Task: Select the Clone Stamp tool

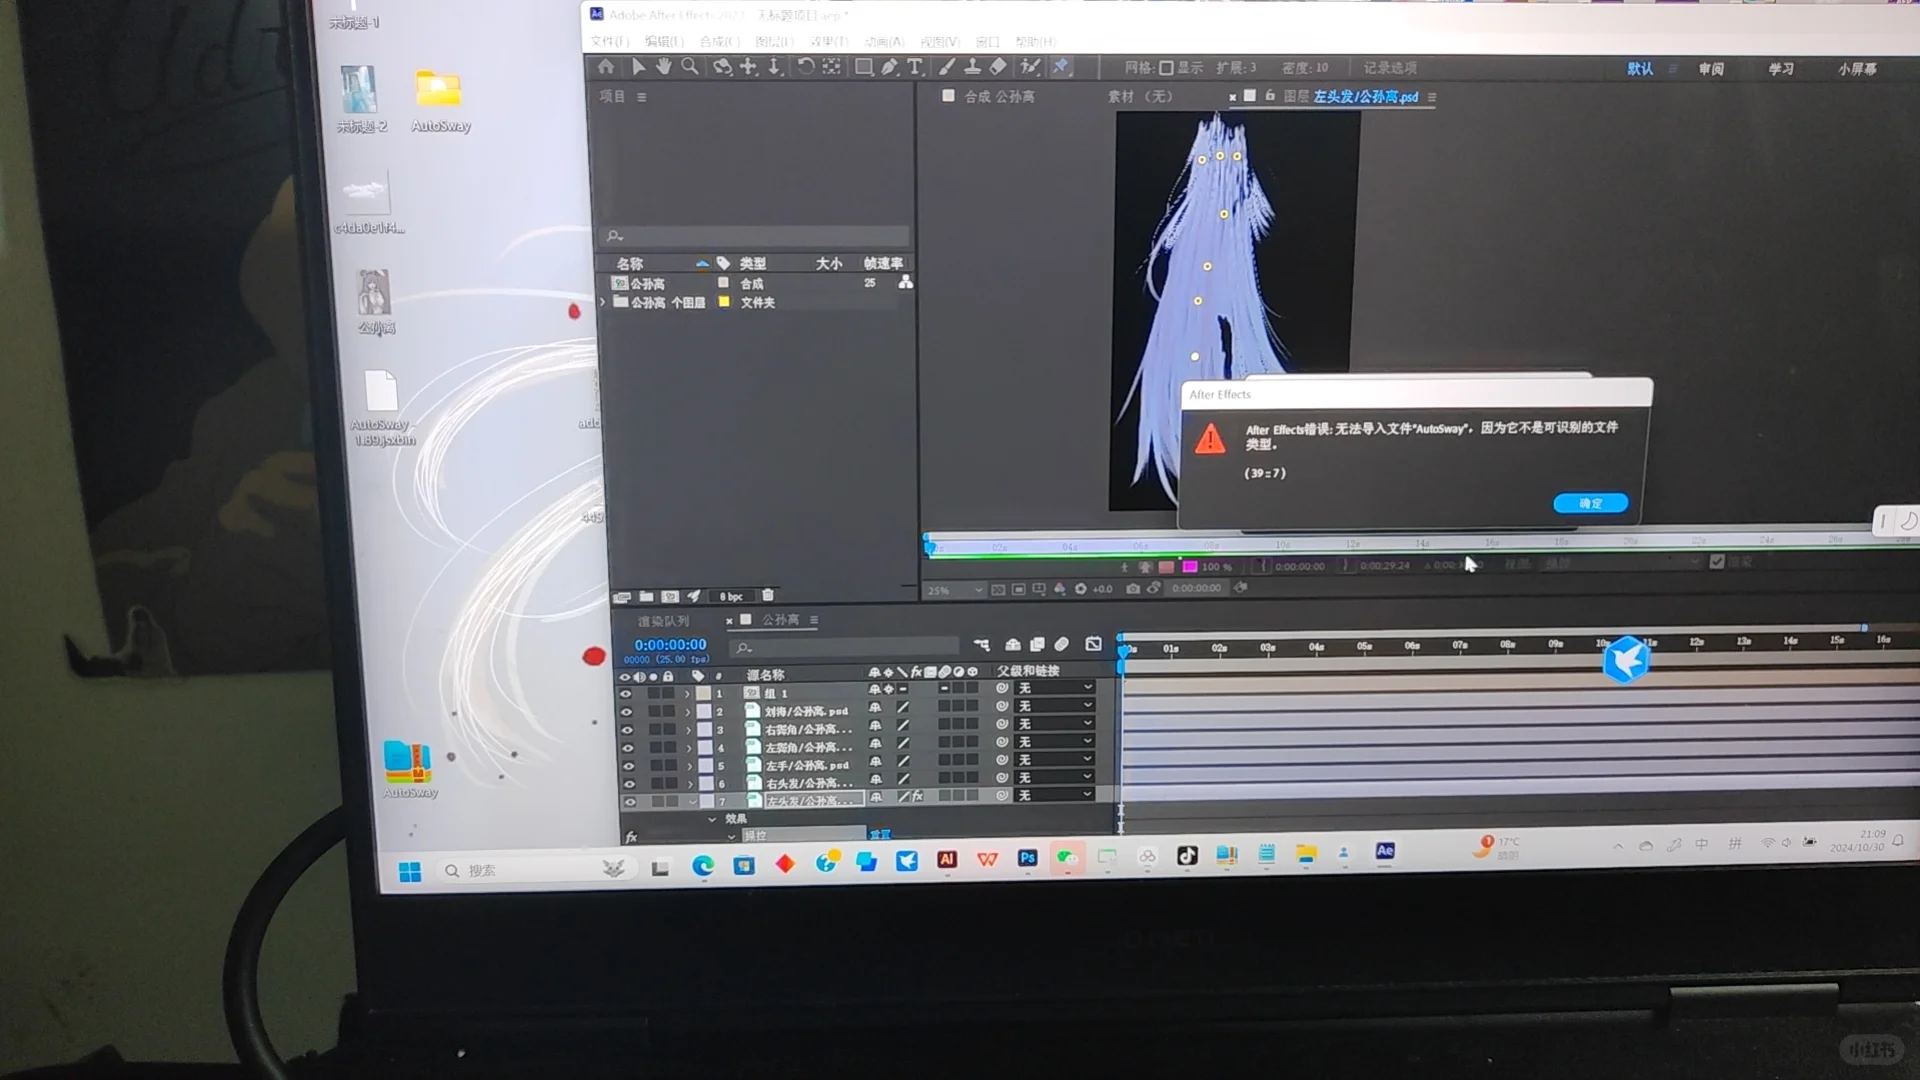Action: click(x=972, y=67)
